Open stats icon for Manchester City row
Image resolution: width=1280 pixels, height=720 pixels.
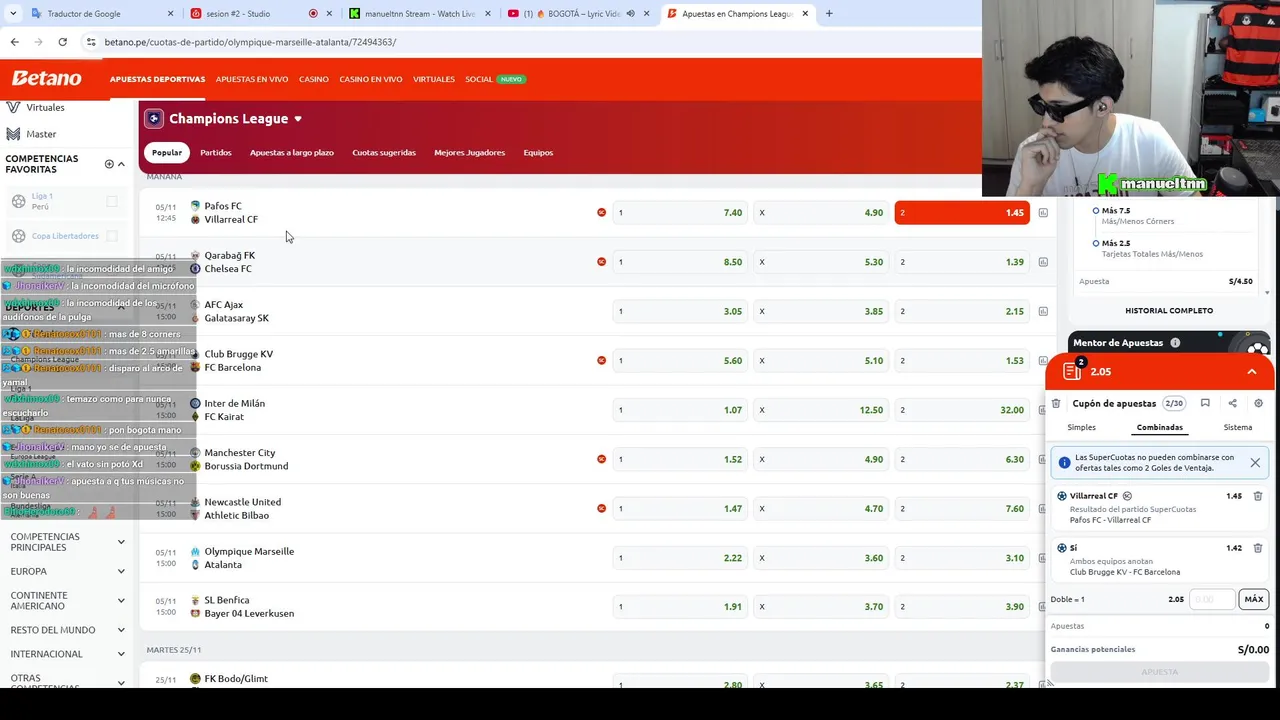pyautogui.click(x=1043, y=459)
